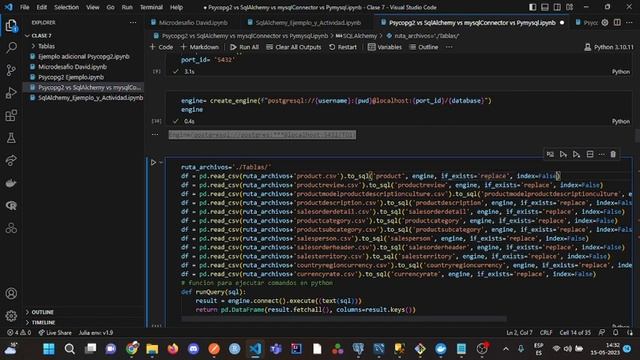
Task: Open the Search view in activity bar
Action: click(11, 48)
